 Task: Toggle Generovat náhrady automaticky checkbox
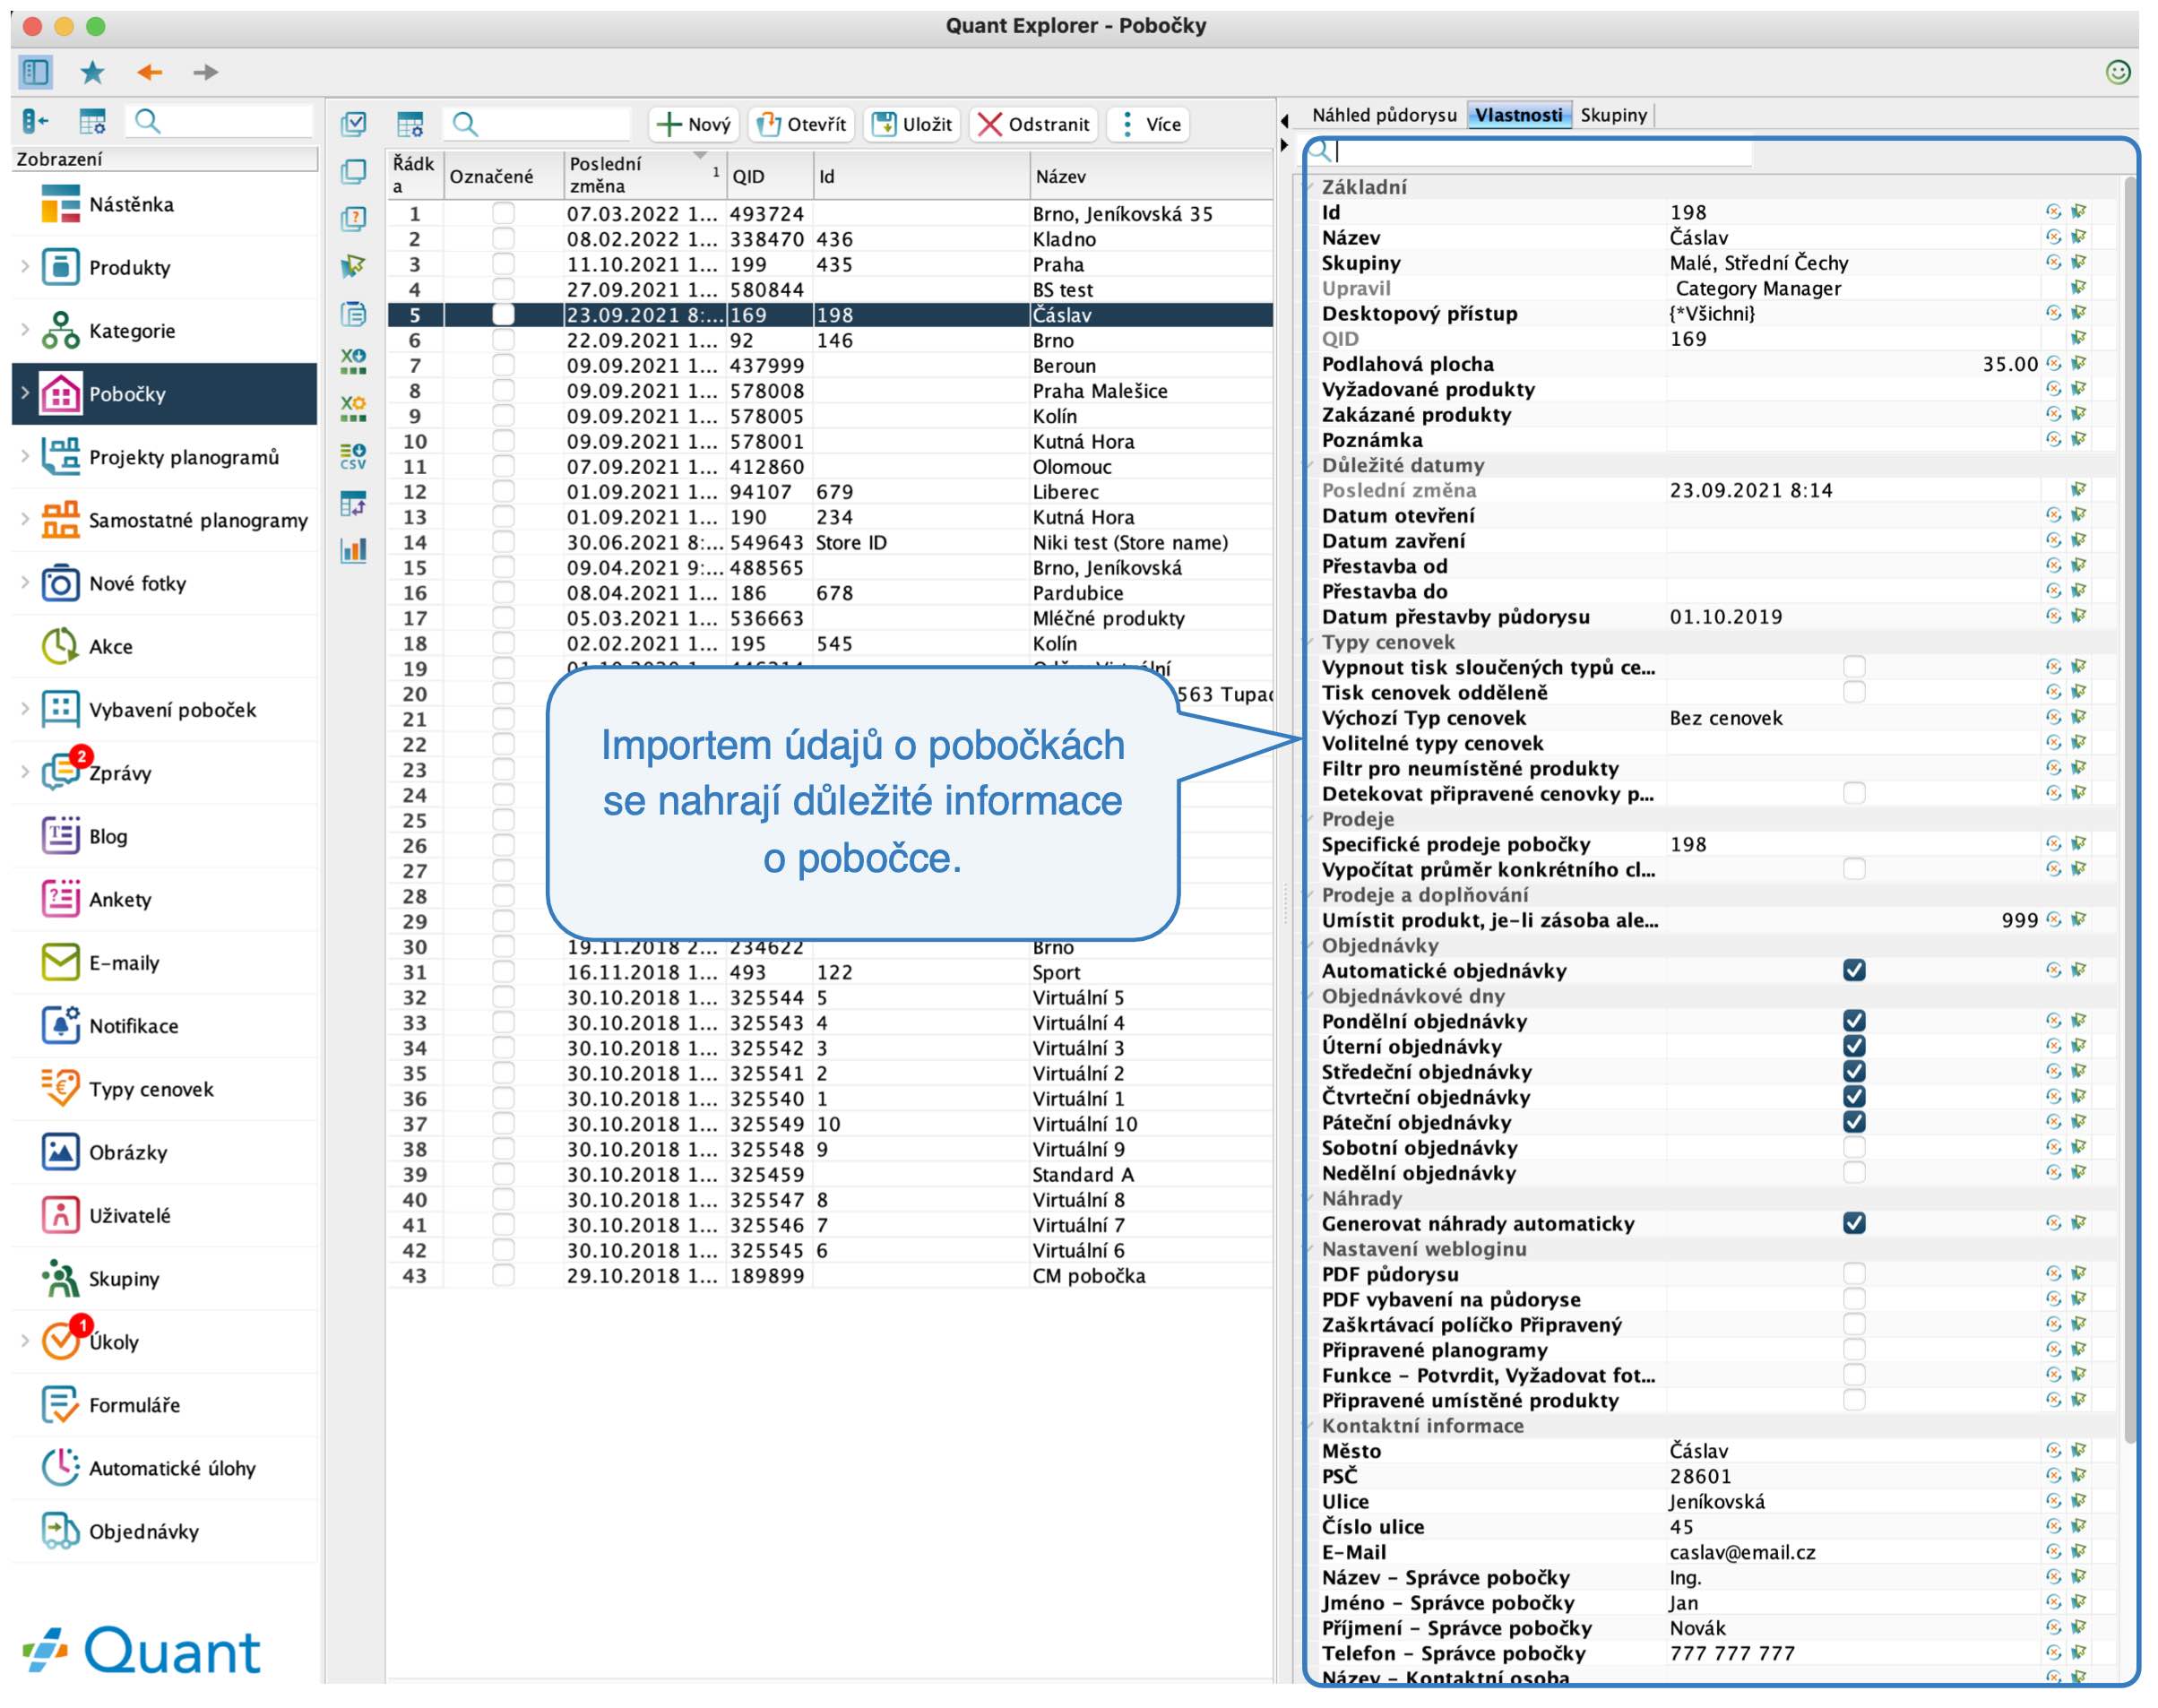click(x=1853, y=1223)
